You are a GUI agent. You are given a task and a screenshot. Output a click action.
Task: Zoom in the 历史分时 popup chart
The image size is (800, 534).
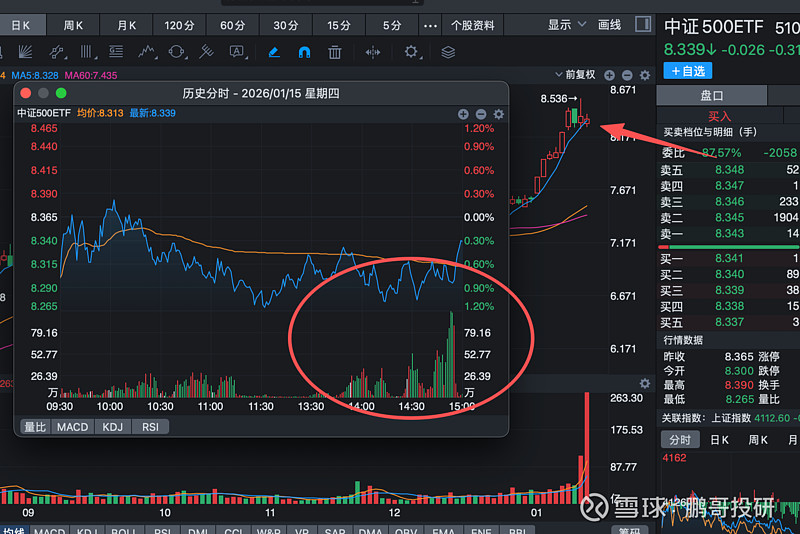[463, 114]
